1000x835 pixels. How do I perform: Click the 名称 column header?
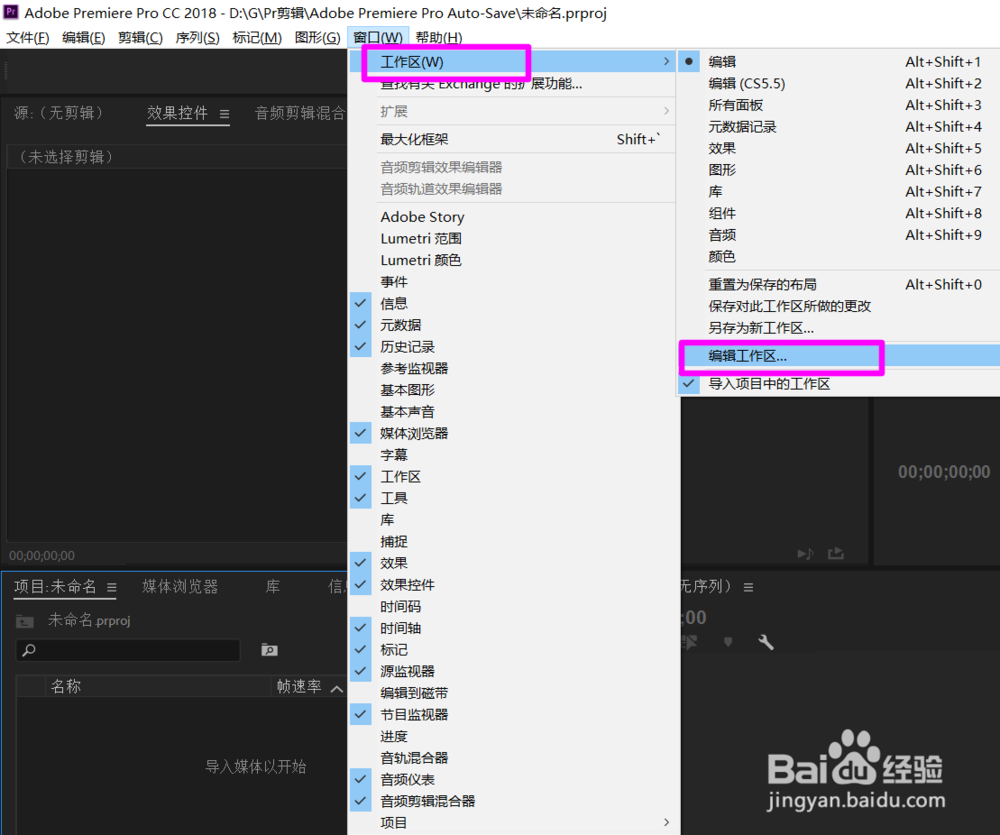click(66, 686)
